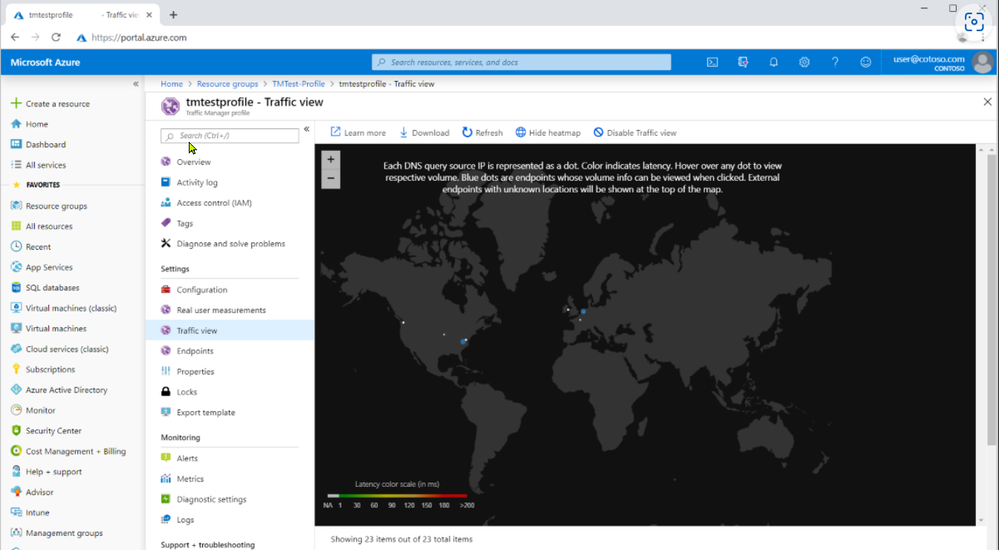
Task: Open Home in left sidebar
Action: point(30,124)
